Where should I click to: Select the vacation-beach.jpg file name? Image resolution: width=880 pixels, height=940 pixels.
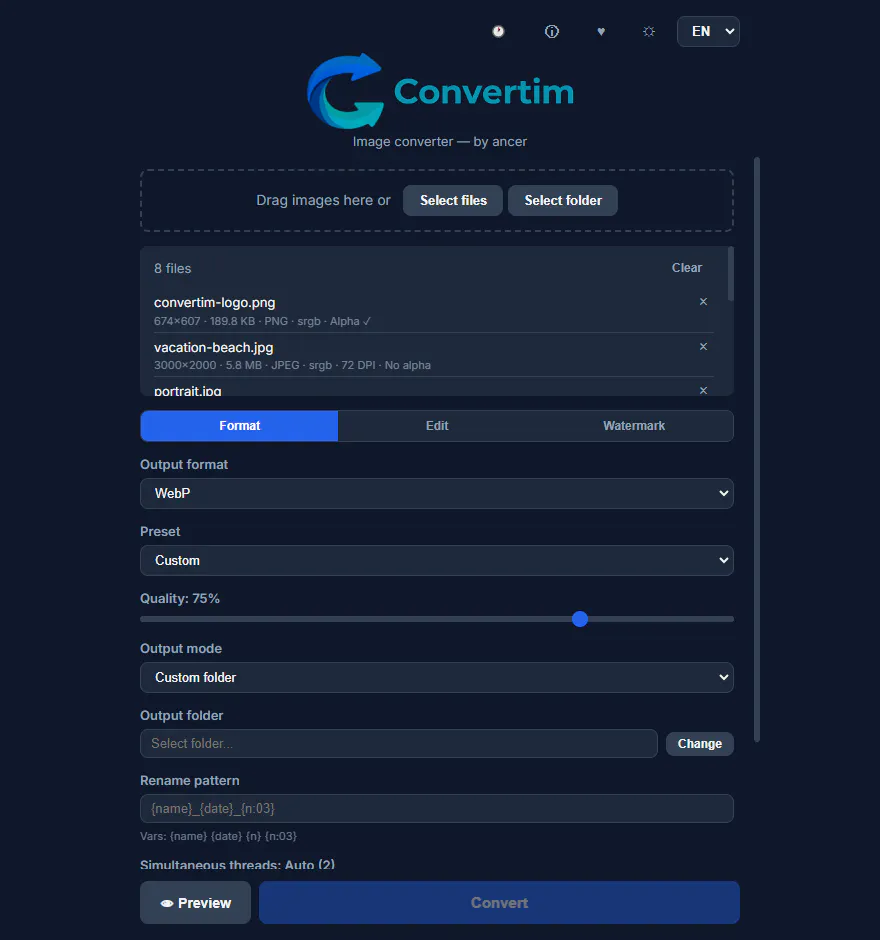[213, 348]
